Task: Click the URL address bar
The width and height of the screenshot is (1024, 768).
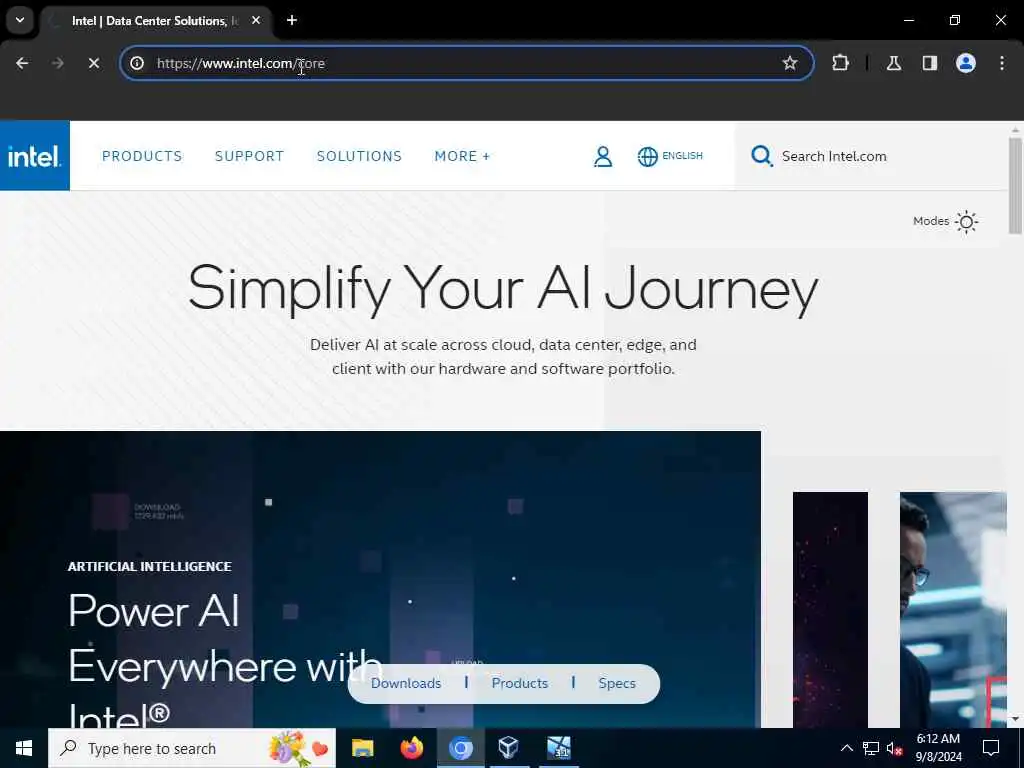Action: pyautogui.click(x=466, y=63)
